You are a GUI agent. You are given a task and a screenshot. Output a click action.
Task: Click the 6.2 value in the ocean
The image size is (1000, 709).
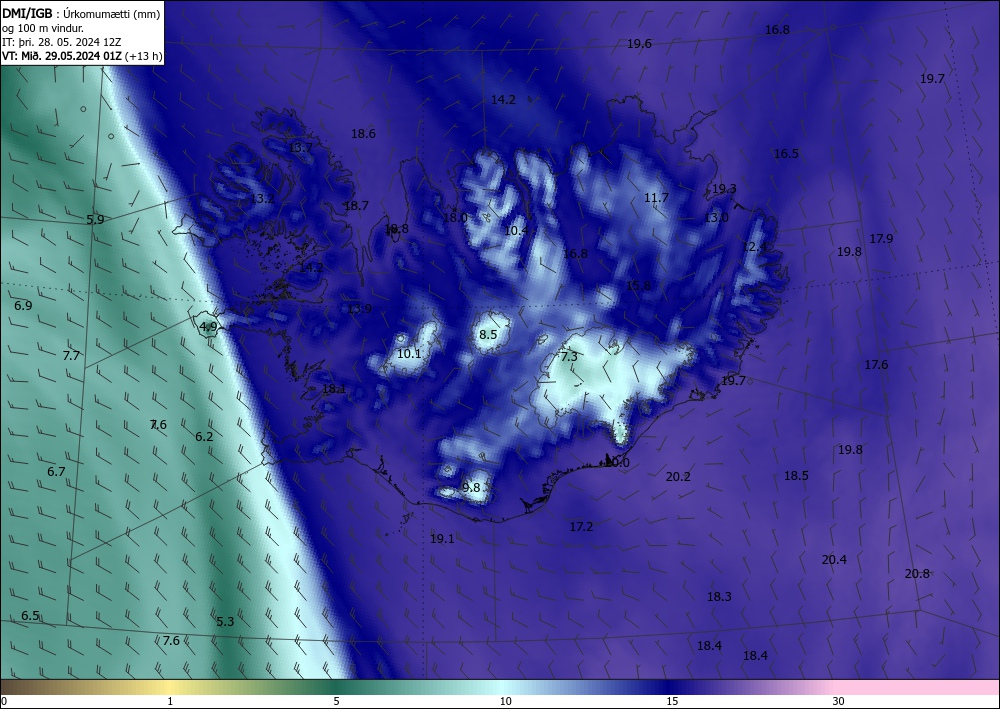coord(204,437)
